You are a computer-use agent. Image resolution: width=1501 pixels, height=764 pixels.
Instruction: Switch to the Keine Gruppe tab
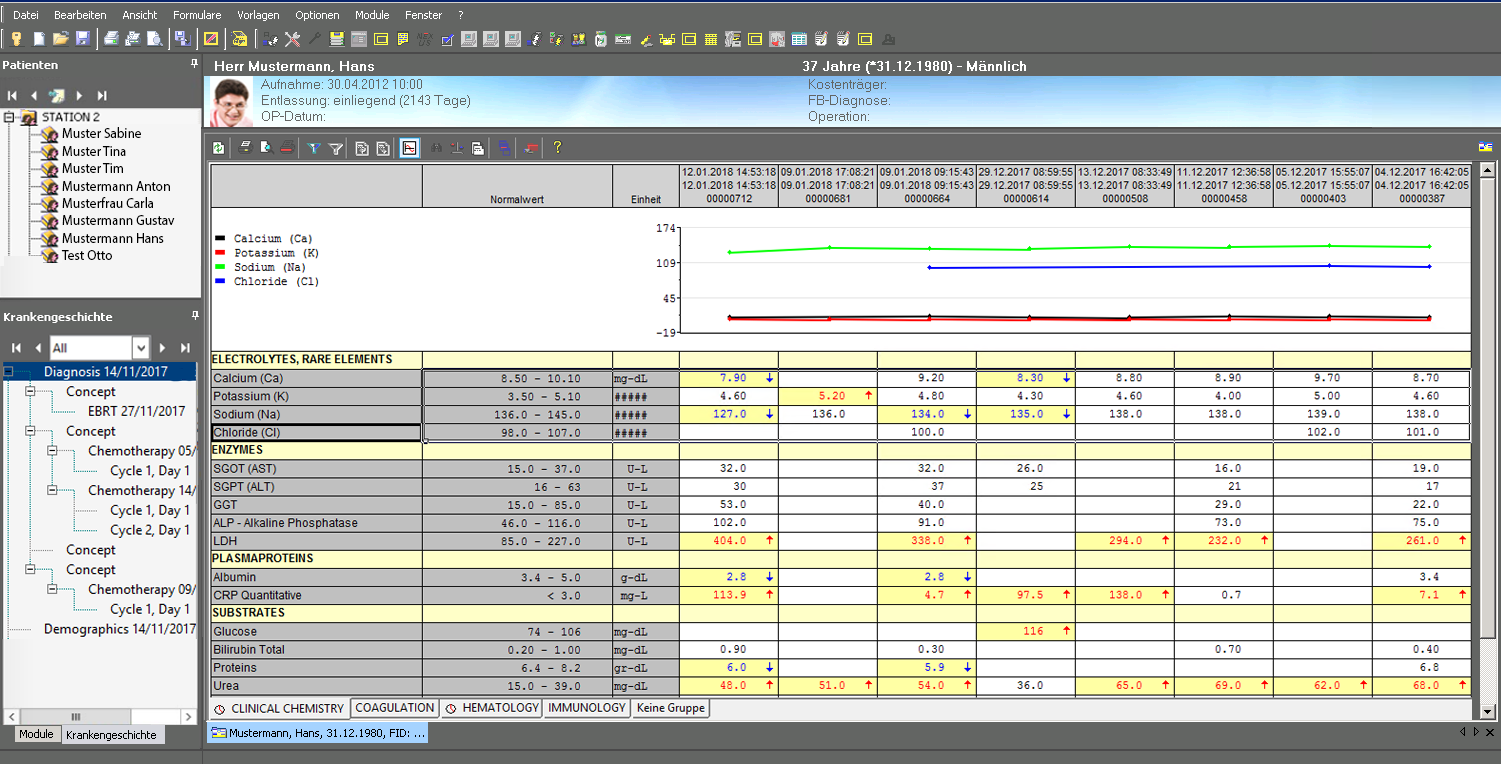671,708
